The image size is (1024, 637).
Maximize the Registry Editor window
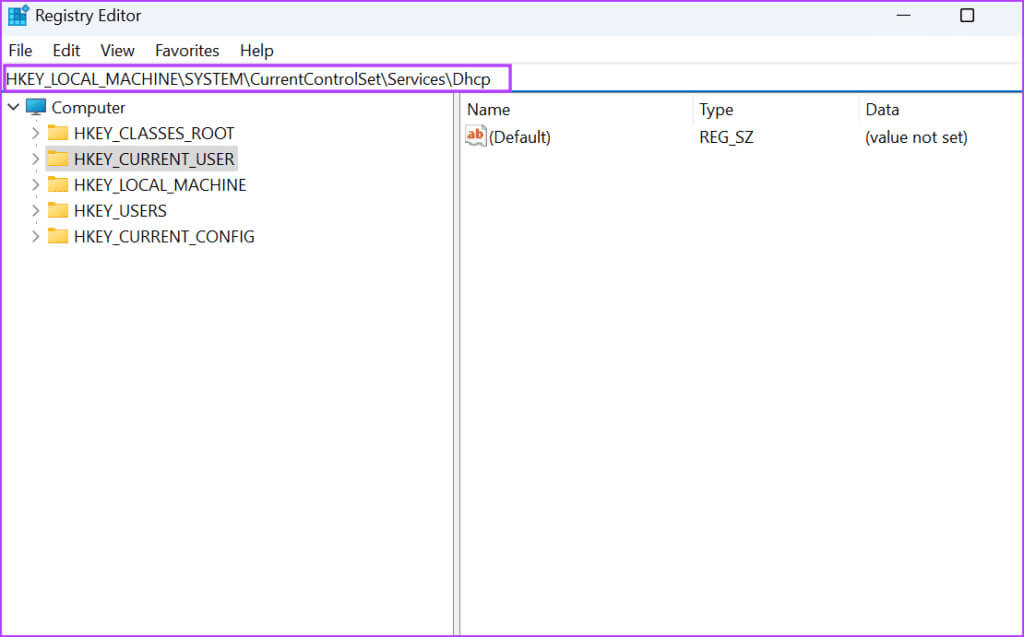(967, 15)
